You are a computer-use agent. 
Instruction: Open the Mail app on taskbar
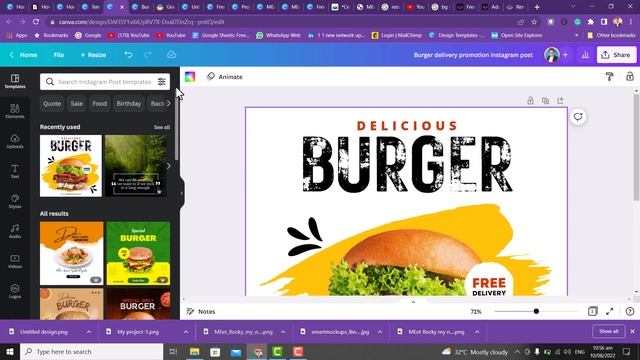click(236, 351)
